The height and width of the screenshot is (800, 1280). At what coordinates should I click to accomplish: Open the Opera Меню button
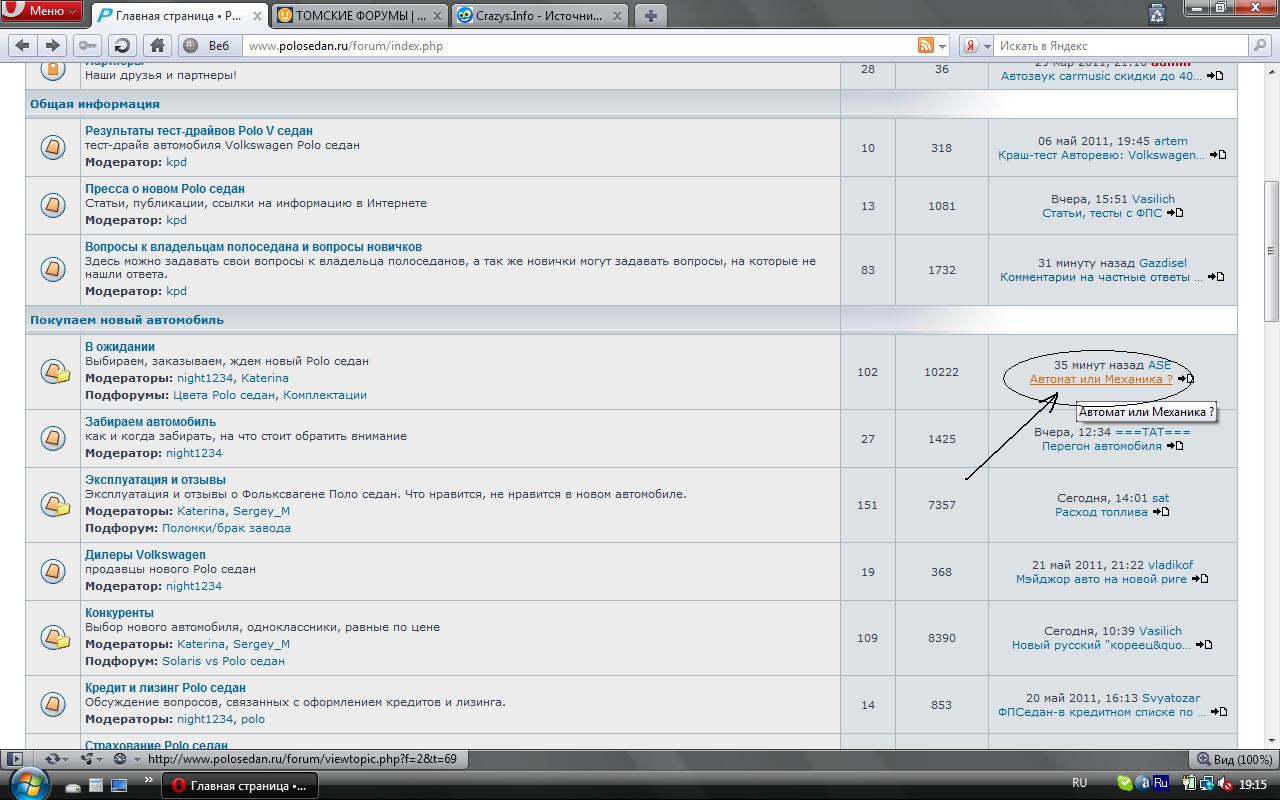point(41,11)
